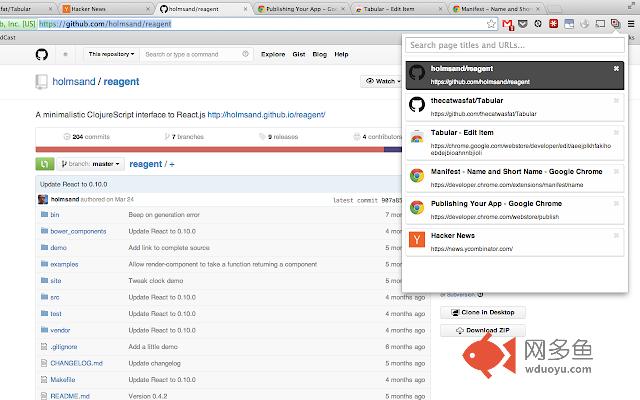Open Explore in GitHub header

273,54
